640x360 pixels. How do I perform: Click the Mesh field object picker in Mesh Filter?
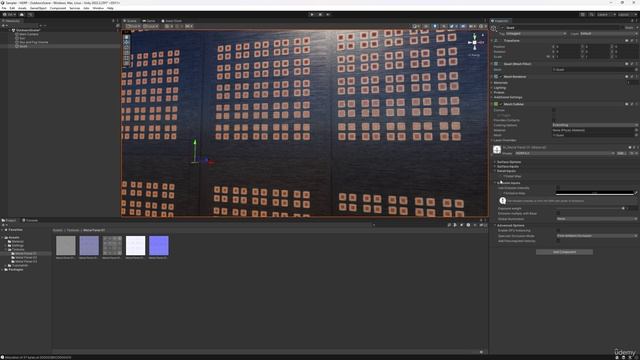coord(636,70)
